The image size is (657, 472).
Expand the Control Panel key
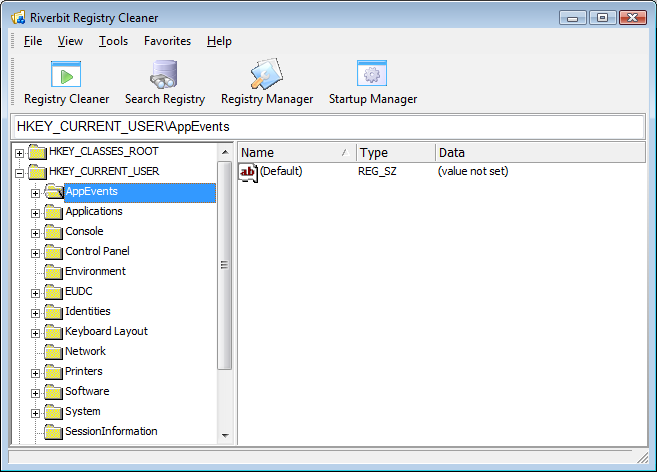click(36, 254)
